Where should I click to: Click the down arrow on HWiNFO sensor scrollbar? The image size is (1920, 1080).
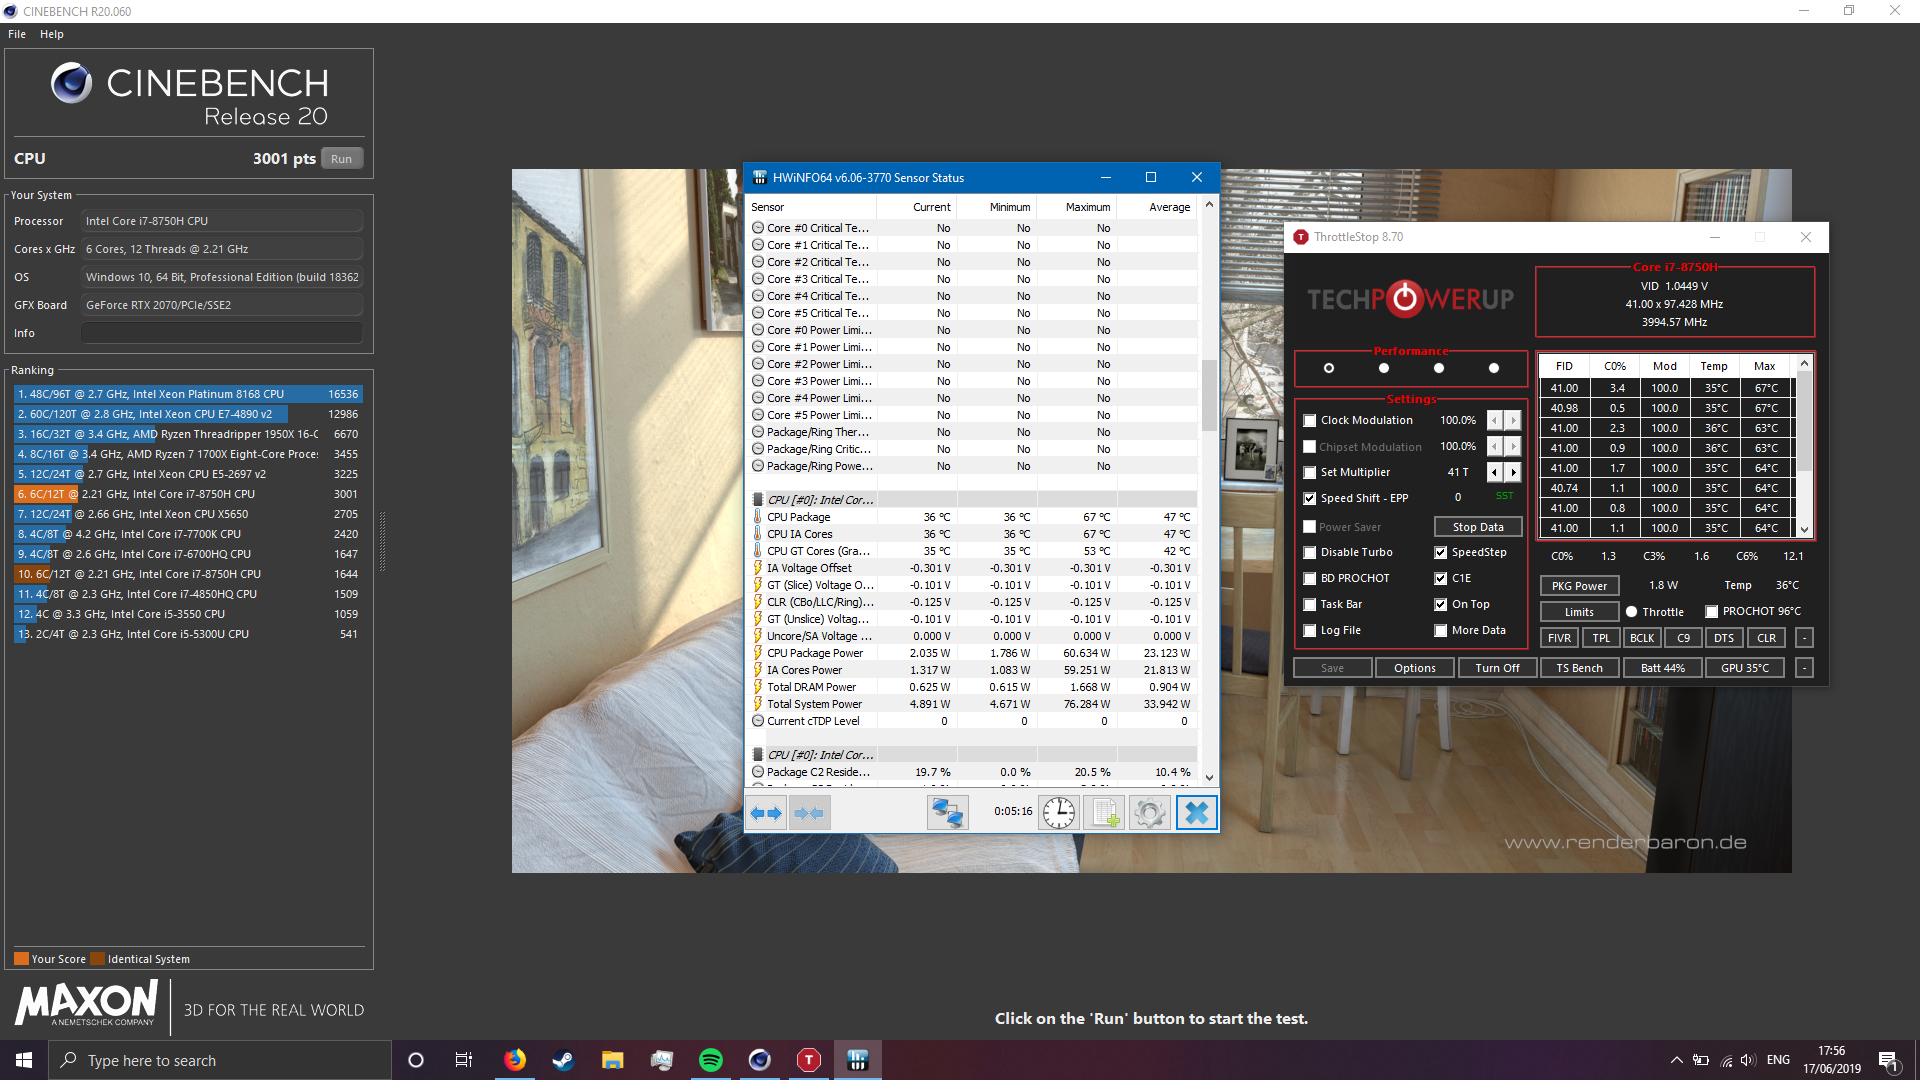coord(1209,777)
